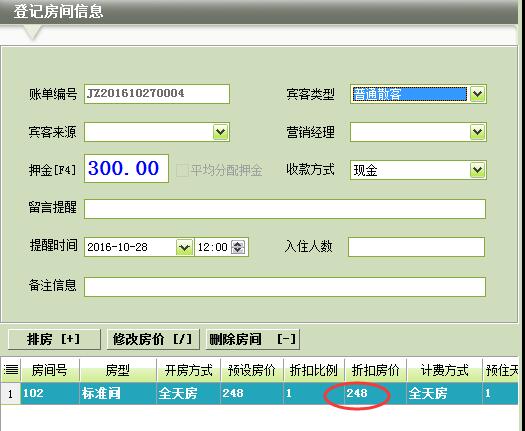Click the 押金 amount field 300.00
This screenshot has height=431, width=525.
click(126, 168)
